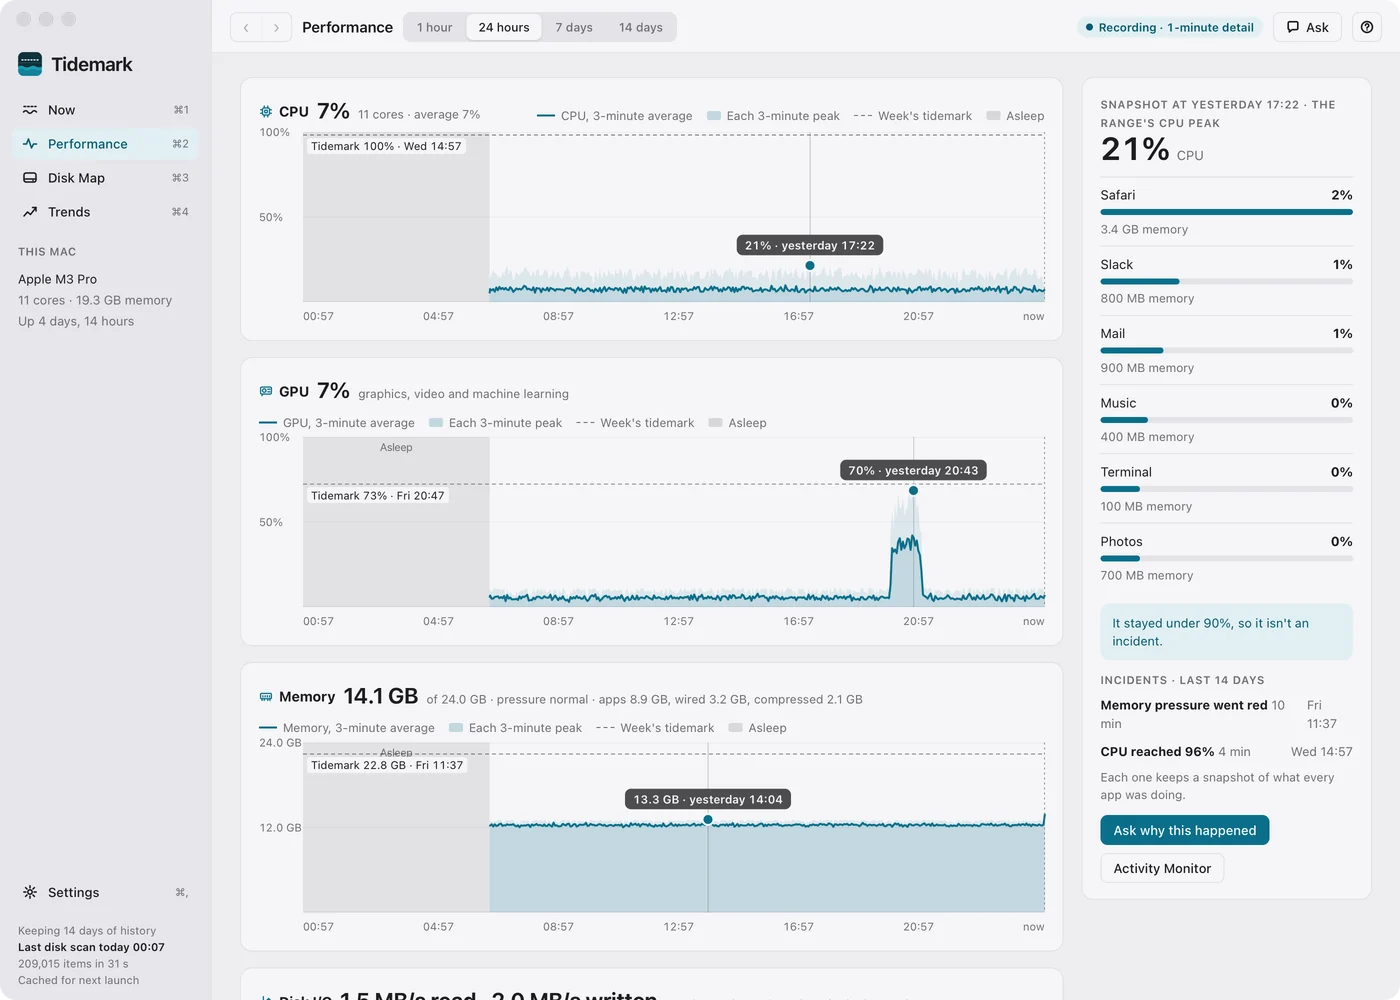The image size is (1400, 1000).
Task: Click the '21% · yesterday 17:22' tooltip
Action: 810,245
